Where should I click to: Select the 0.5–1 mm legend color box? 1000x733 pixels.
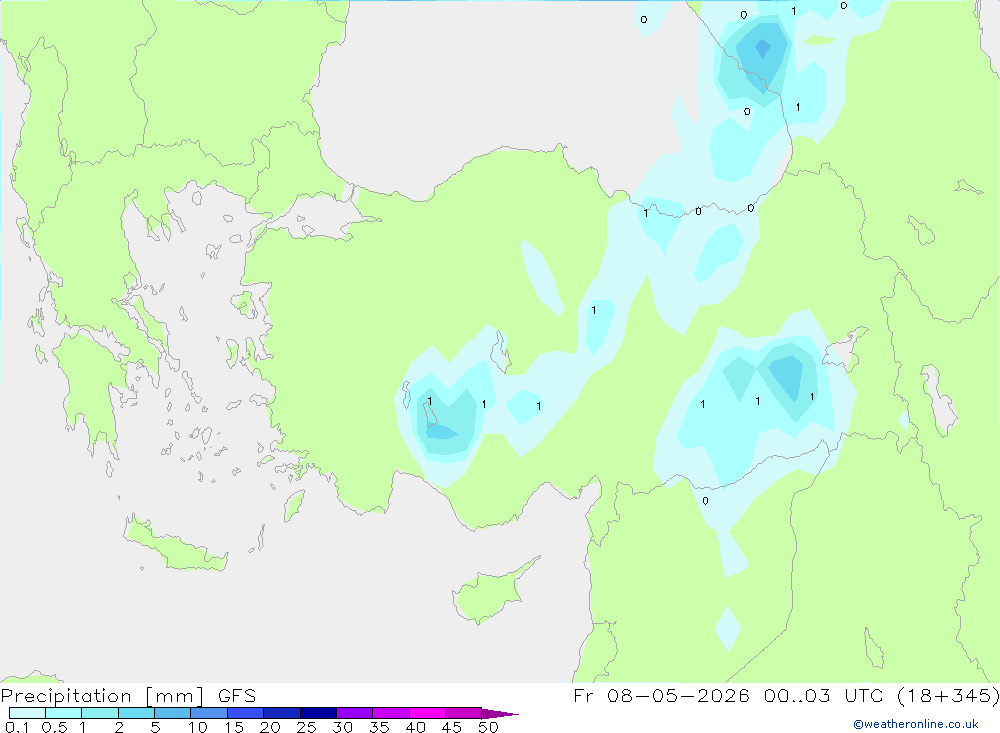(x=64, y=713)
